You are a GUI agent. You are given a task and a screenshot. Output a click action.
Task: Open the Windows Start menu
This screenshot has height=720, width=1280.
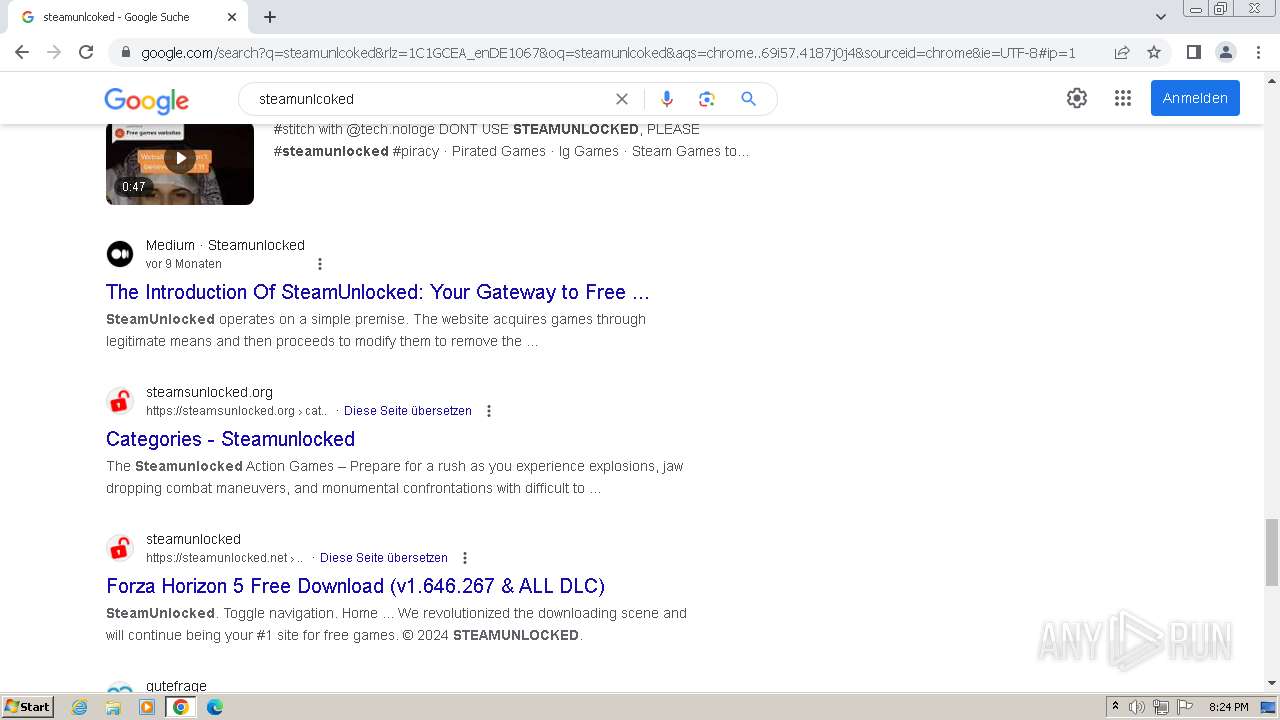click(28, 707)
